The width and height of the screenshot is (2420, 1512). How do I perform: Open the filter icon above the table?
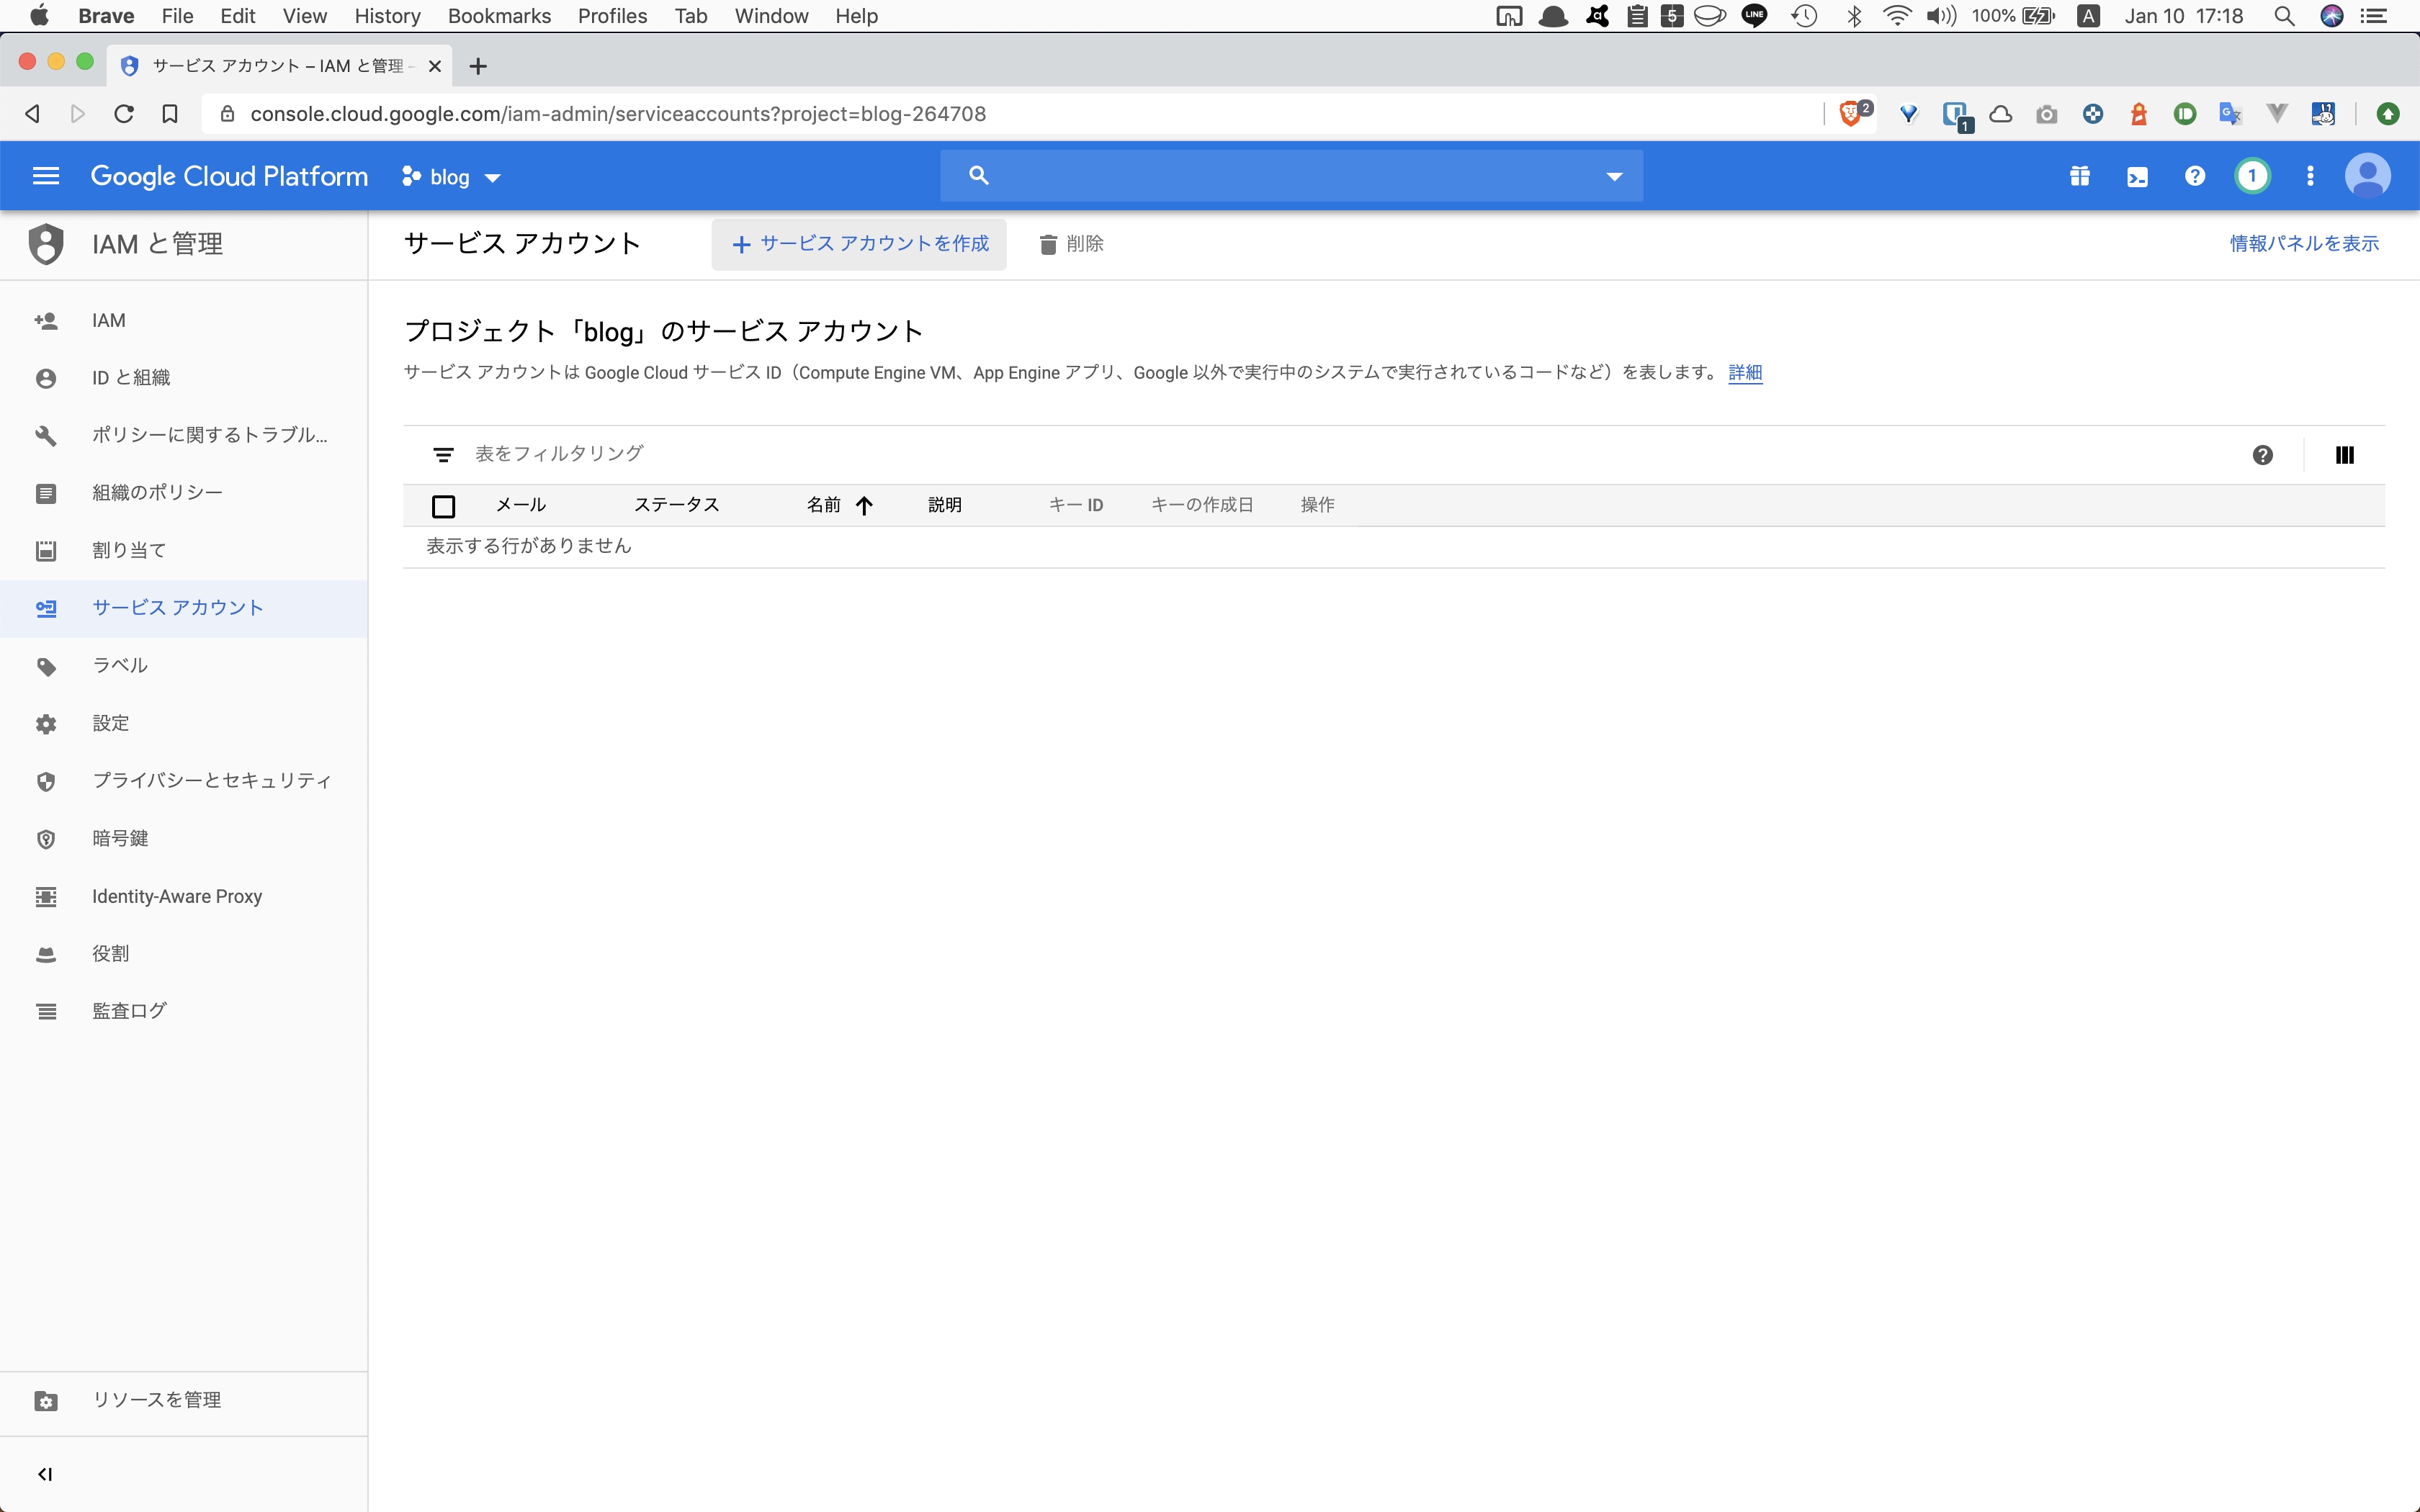click(x=444, y=453)
